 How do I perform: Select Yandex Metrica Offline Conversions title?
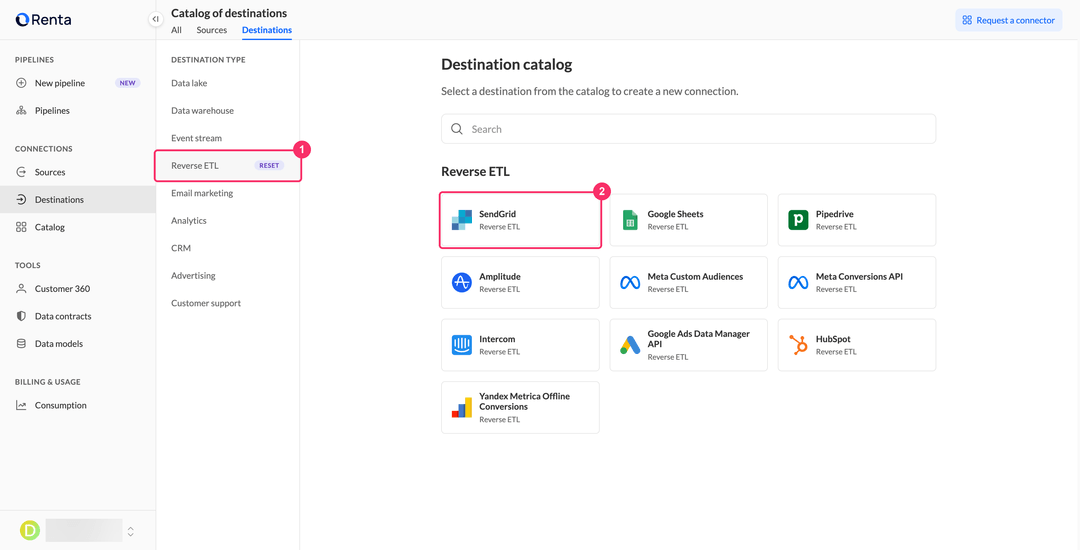coord(524,401)
